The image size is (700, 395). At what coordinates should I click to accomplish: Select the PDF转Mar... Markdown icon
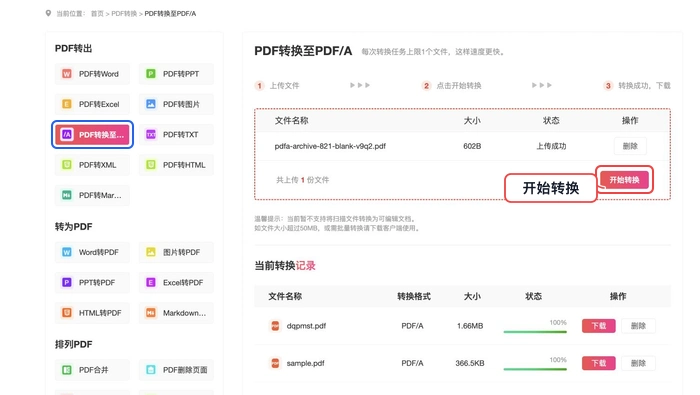tap(67, 195)
